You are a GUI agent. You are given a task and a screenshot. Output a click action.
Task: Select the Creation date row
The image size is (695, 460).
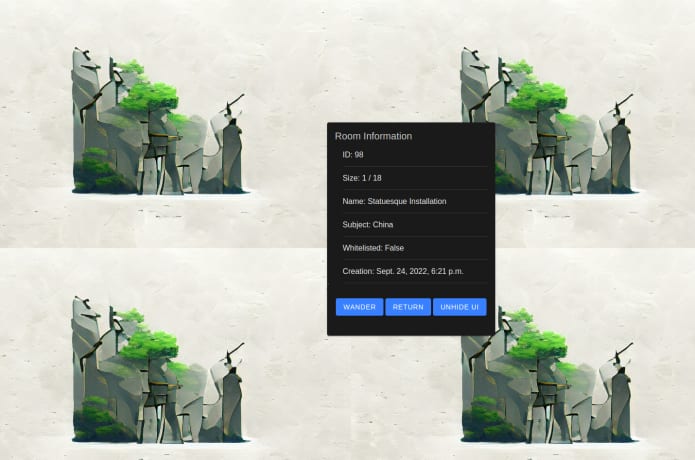403,271
